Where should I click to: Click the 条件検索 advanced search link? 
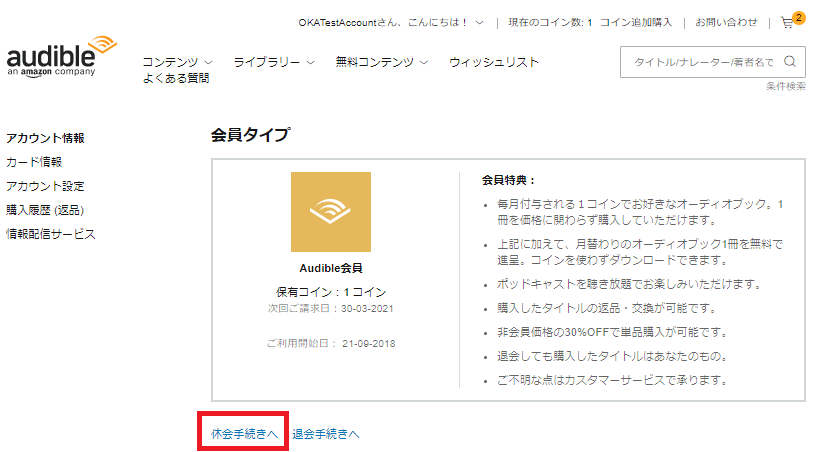tap(786, 86)
